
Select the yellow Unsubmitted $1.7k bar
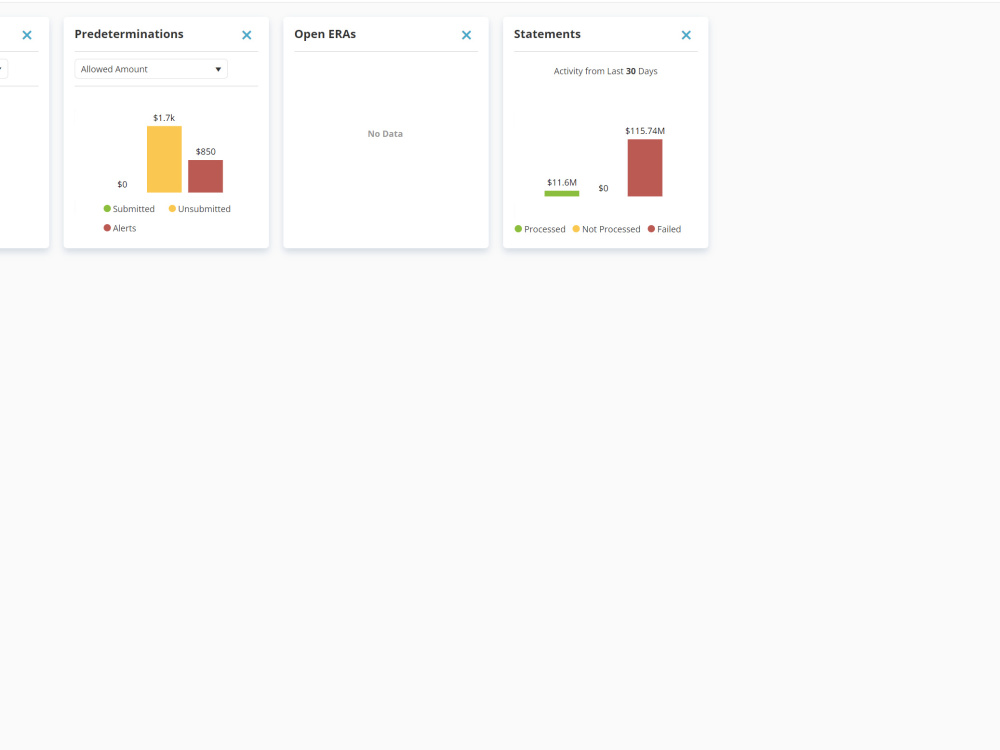point(164,159)
